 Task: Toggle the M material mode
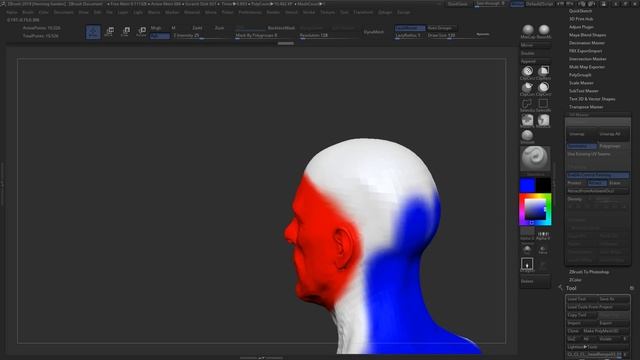coord(173,28)
